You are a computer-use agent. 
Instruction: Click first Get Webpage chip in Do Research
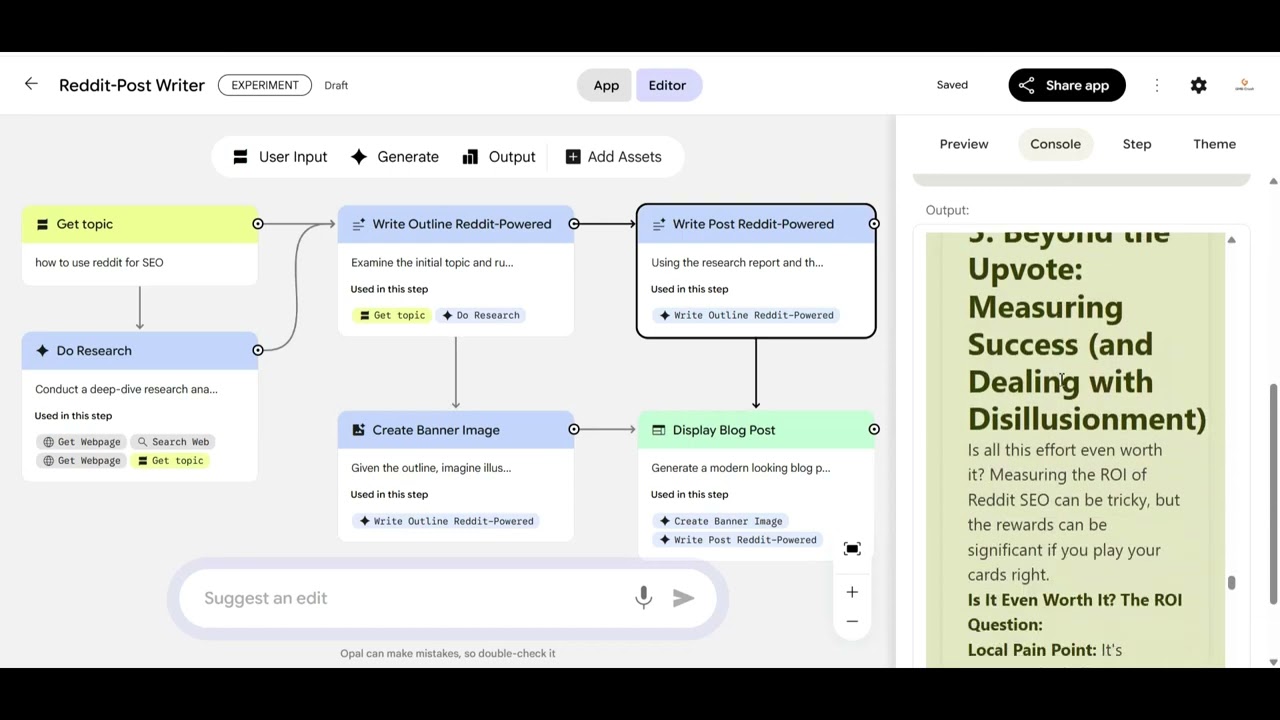pyautogui.click(x=82, y=441)
